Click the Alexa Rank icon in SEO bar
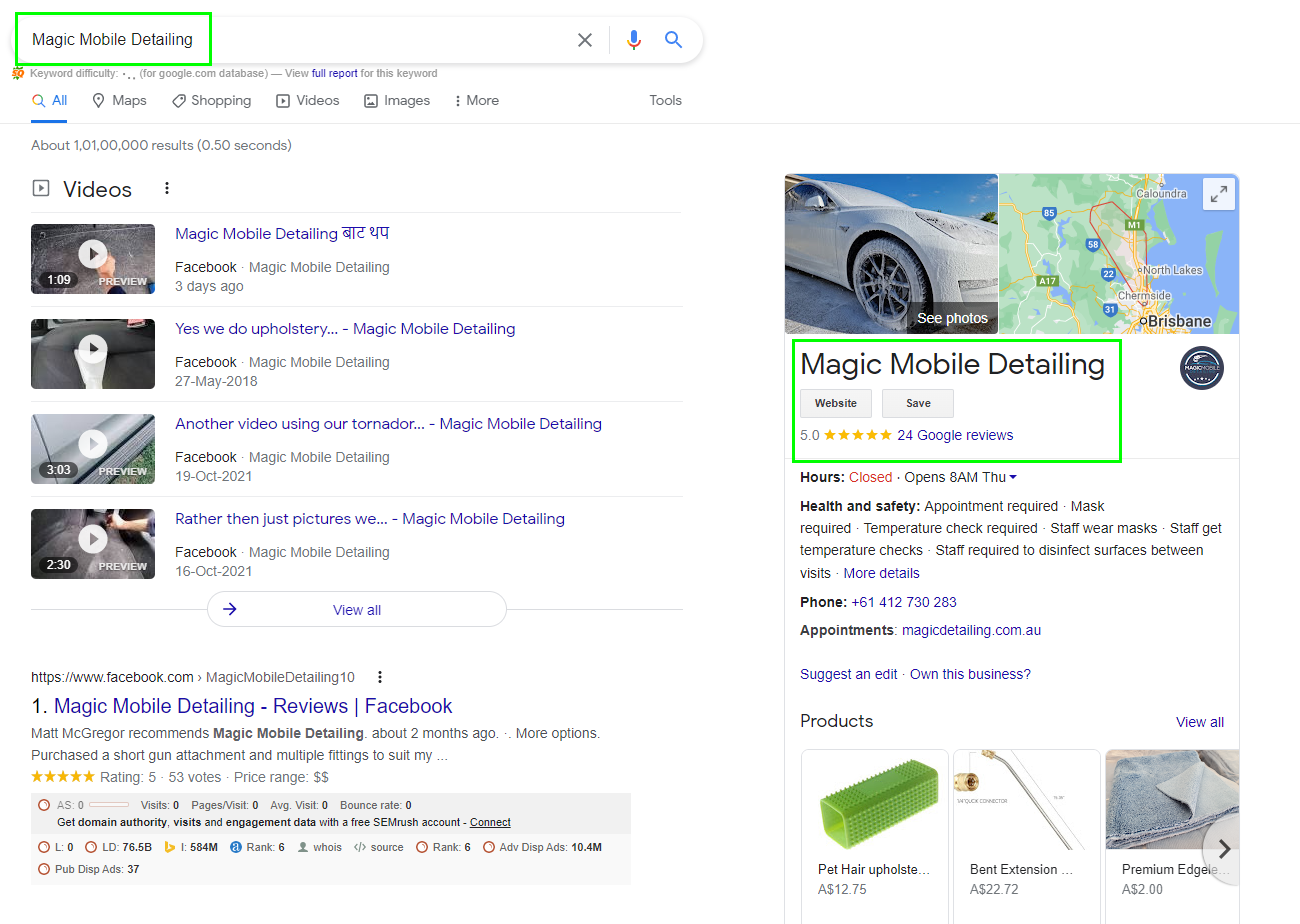Image resolution: width=1300 pixels, height=924 pixels. (x=236, y=847)
